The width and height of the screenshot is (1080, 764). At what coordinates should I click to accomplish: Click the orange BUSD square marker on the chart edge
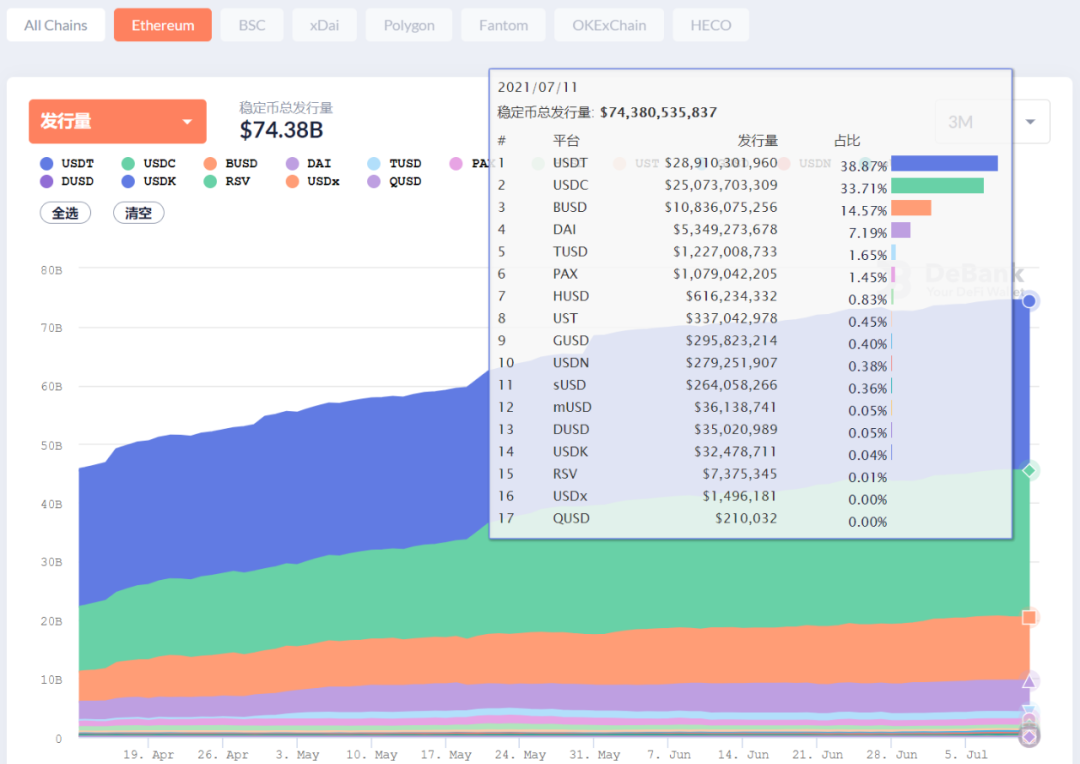[x=1029, y=617]
